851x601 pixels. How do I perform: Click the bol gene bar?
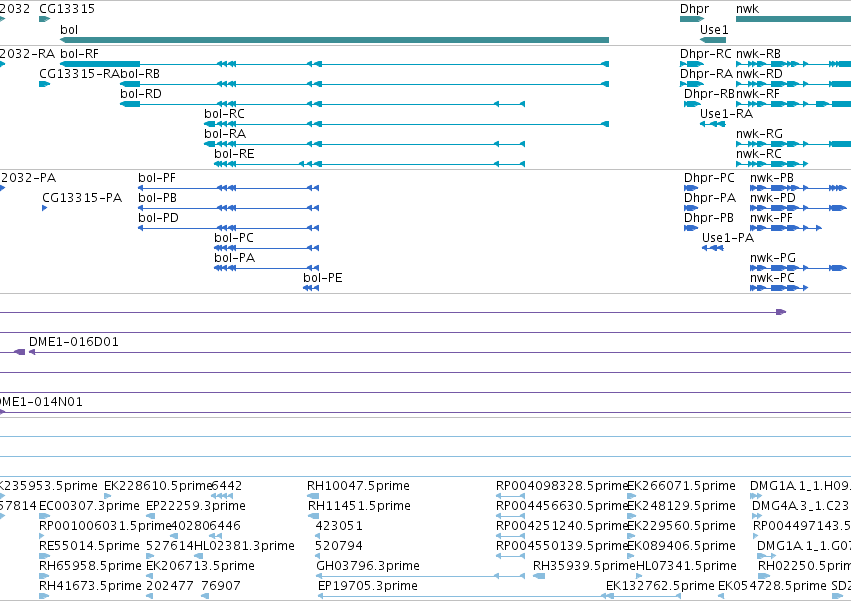(334, 40)
